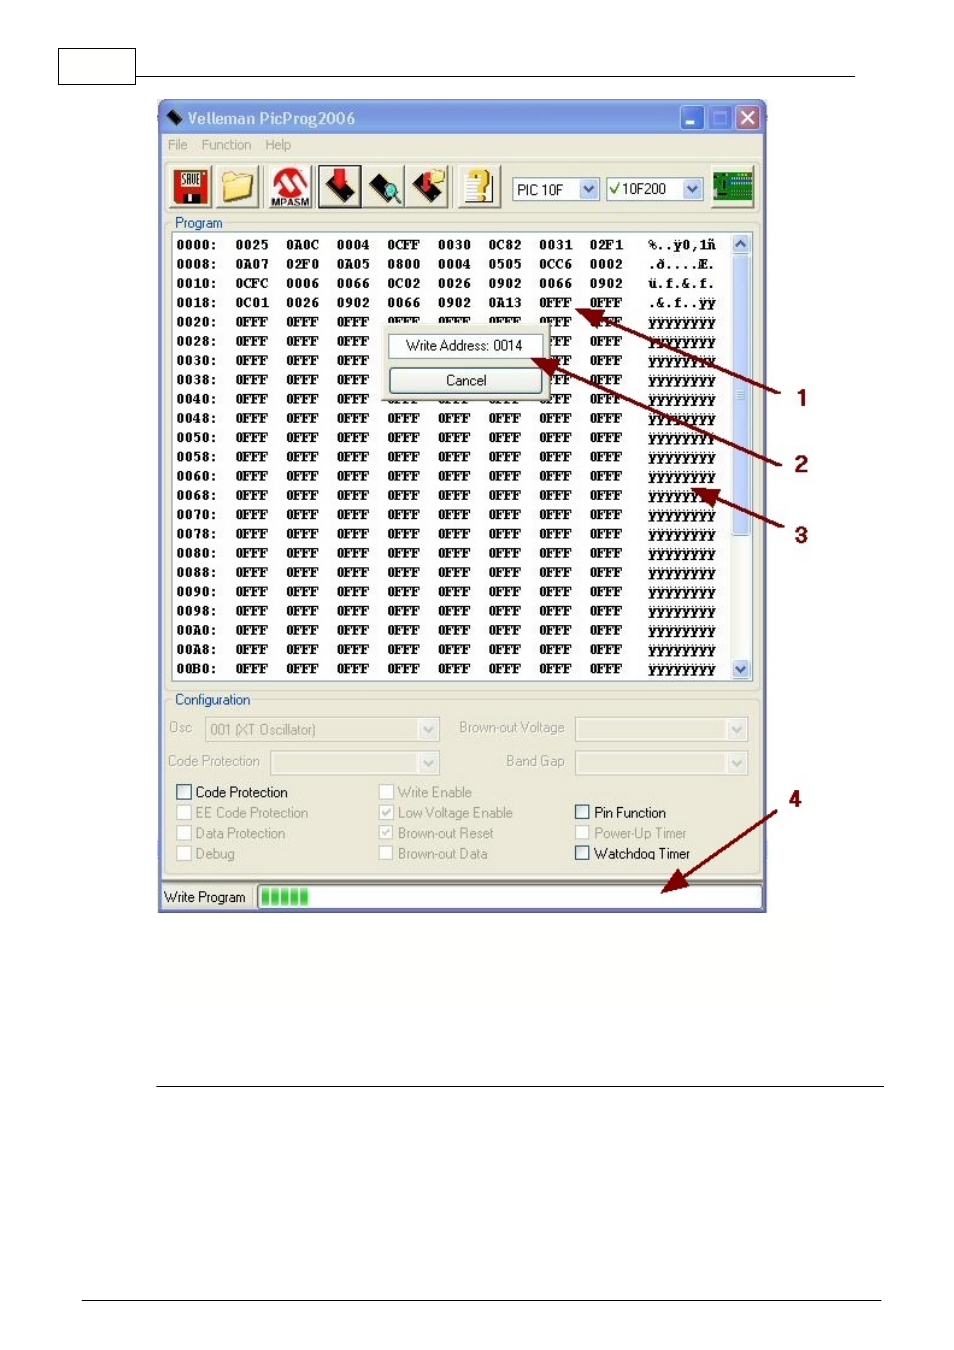Viewport: 954px width, 1350px height.
Task: Enable the Watchdog Timer checkbox
Action: tap(582, 853)
